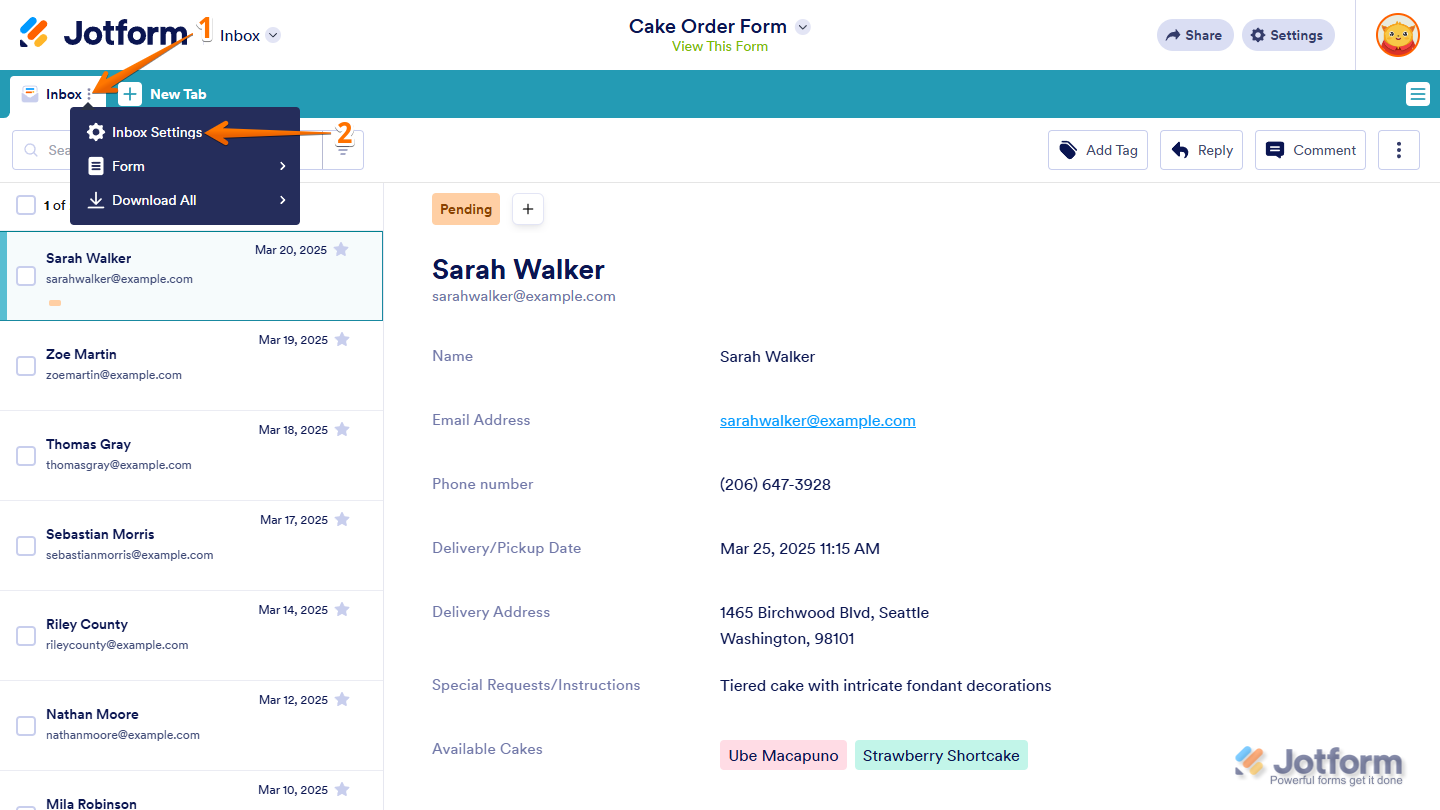Star the Riley County submission
This screenshot has width=1440, height=810.
click(342, 610)
